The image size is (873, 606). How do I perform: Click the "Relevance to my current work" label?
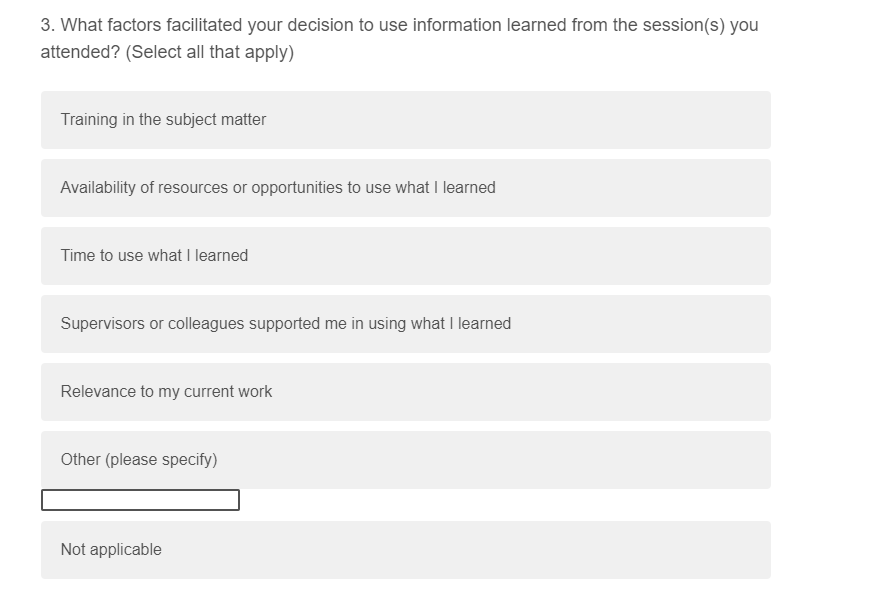tap(166, 392)
